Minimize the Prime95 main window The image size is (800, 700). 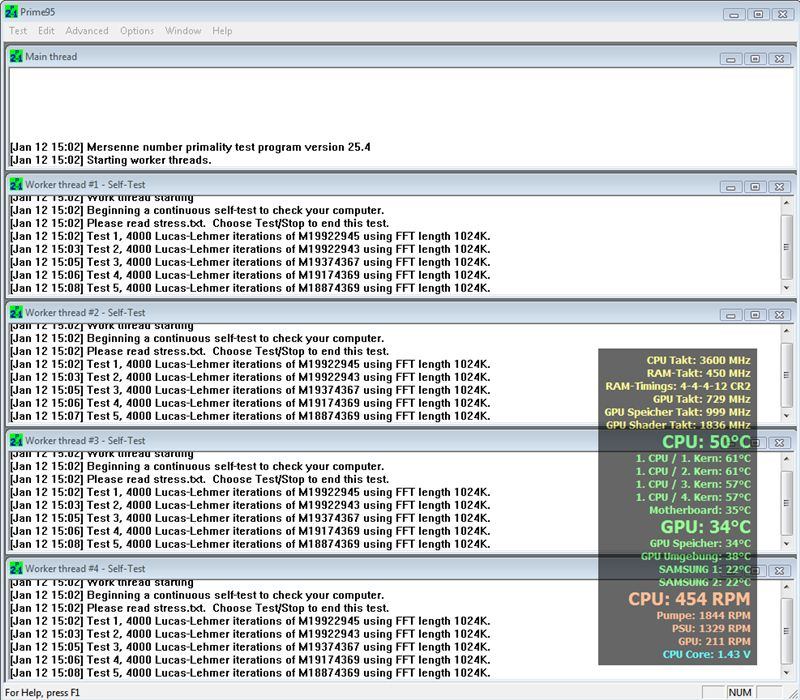click(734, 14)
